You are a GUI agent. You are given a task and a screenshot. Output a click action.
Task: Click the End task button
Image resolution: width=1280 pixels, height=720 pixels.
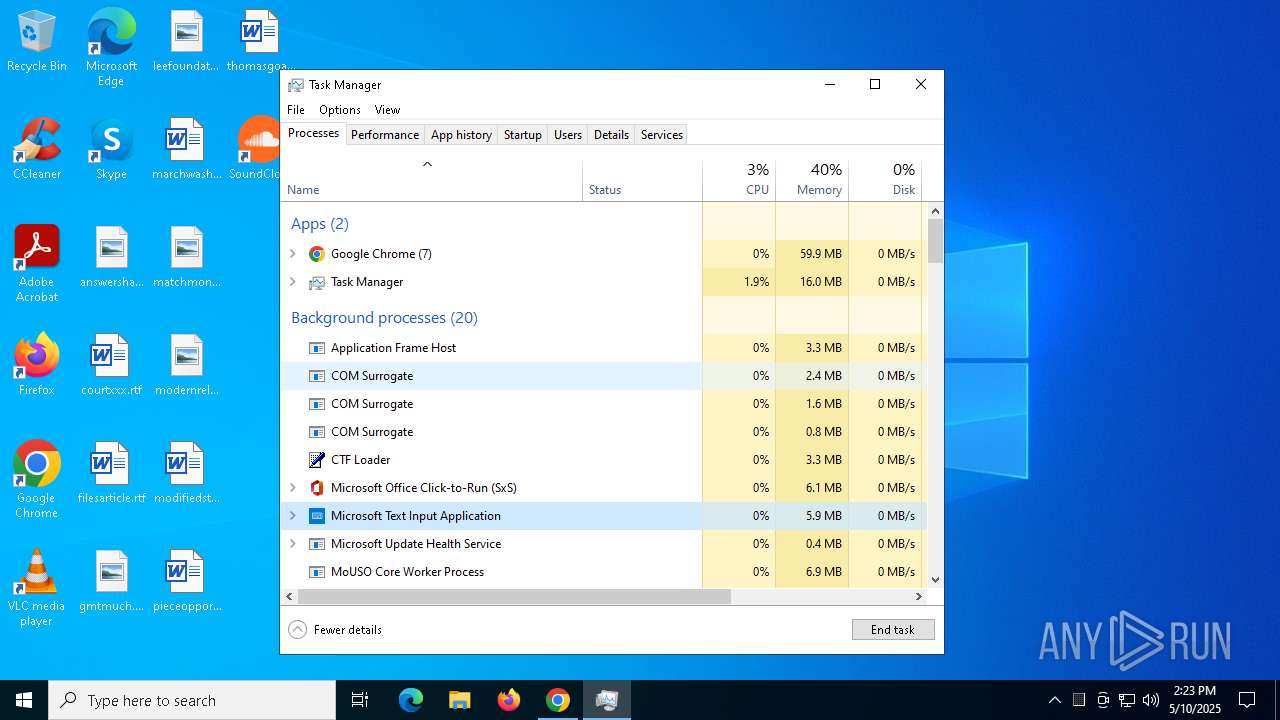(893, 630)
